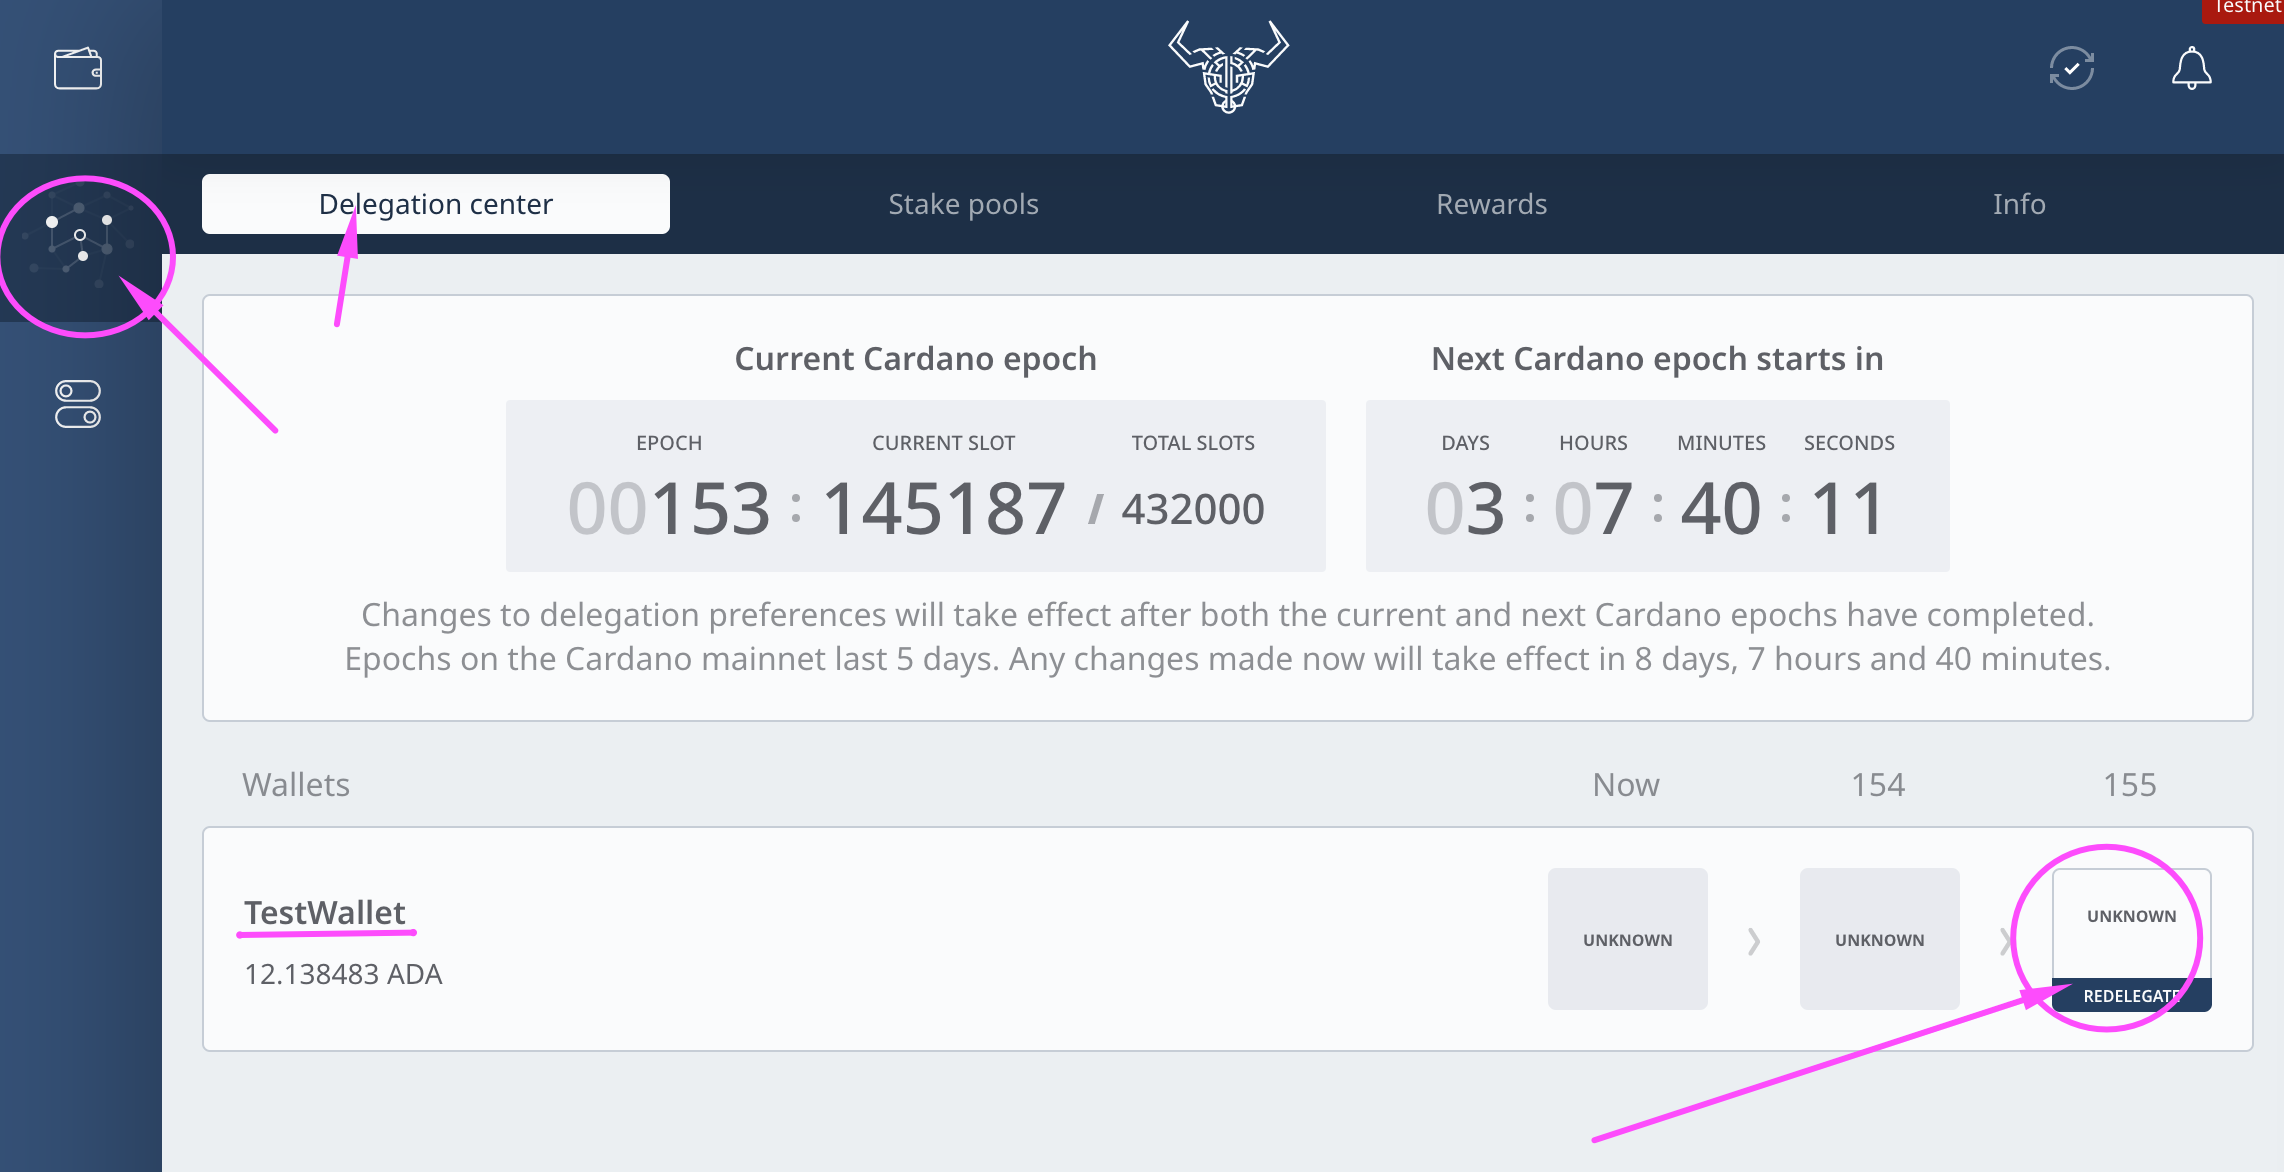The image size is (2284, 1172).
Task: Click the Daedalus bull logo
Action: [1228, 67]
